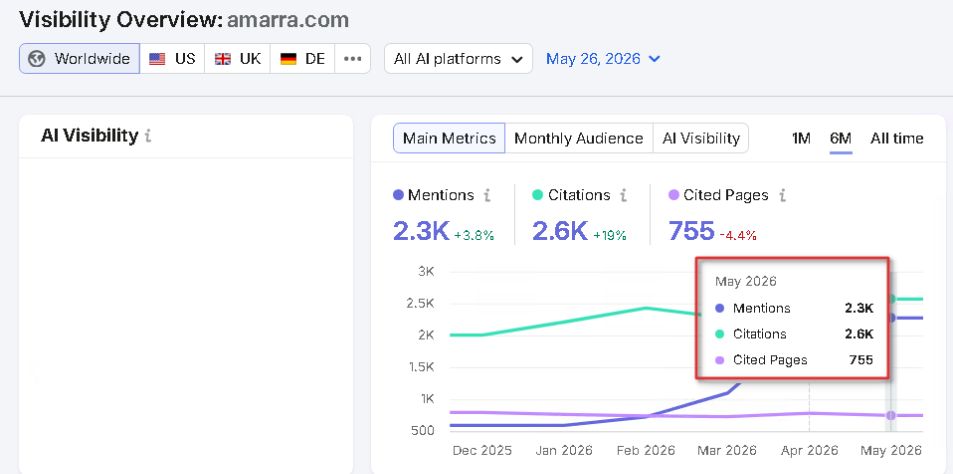Screen dimensions: 953x474
Task: Switch to the Monthly Audience tab
Action: pyautogui.click(x=579, y=139)
